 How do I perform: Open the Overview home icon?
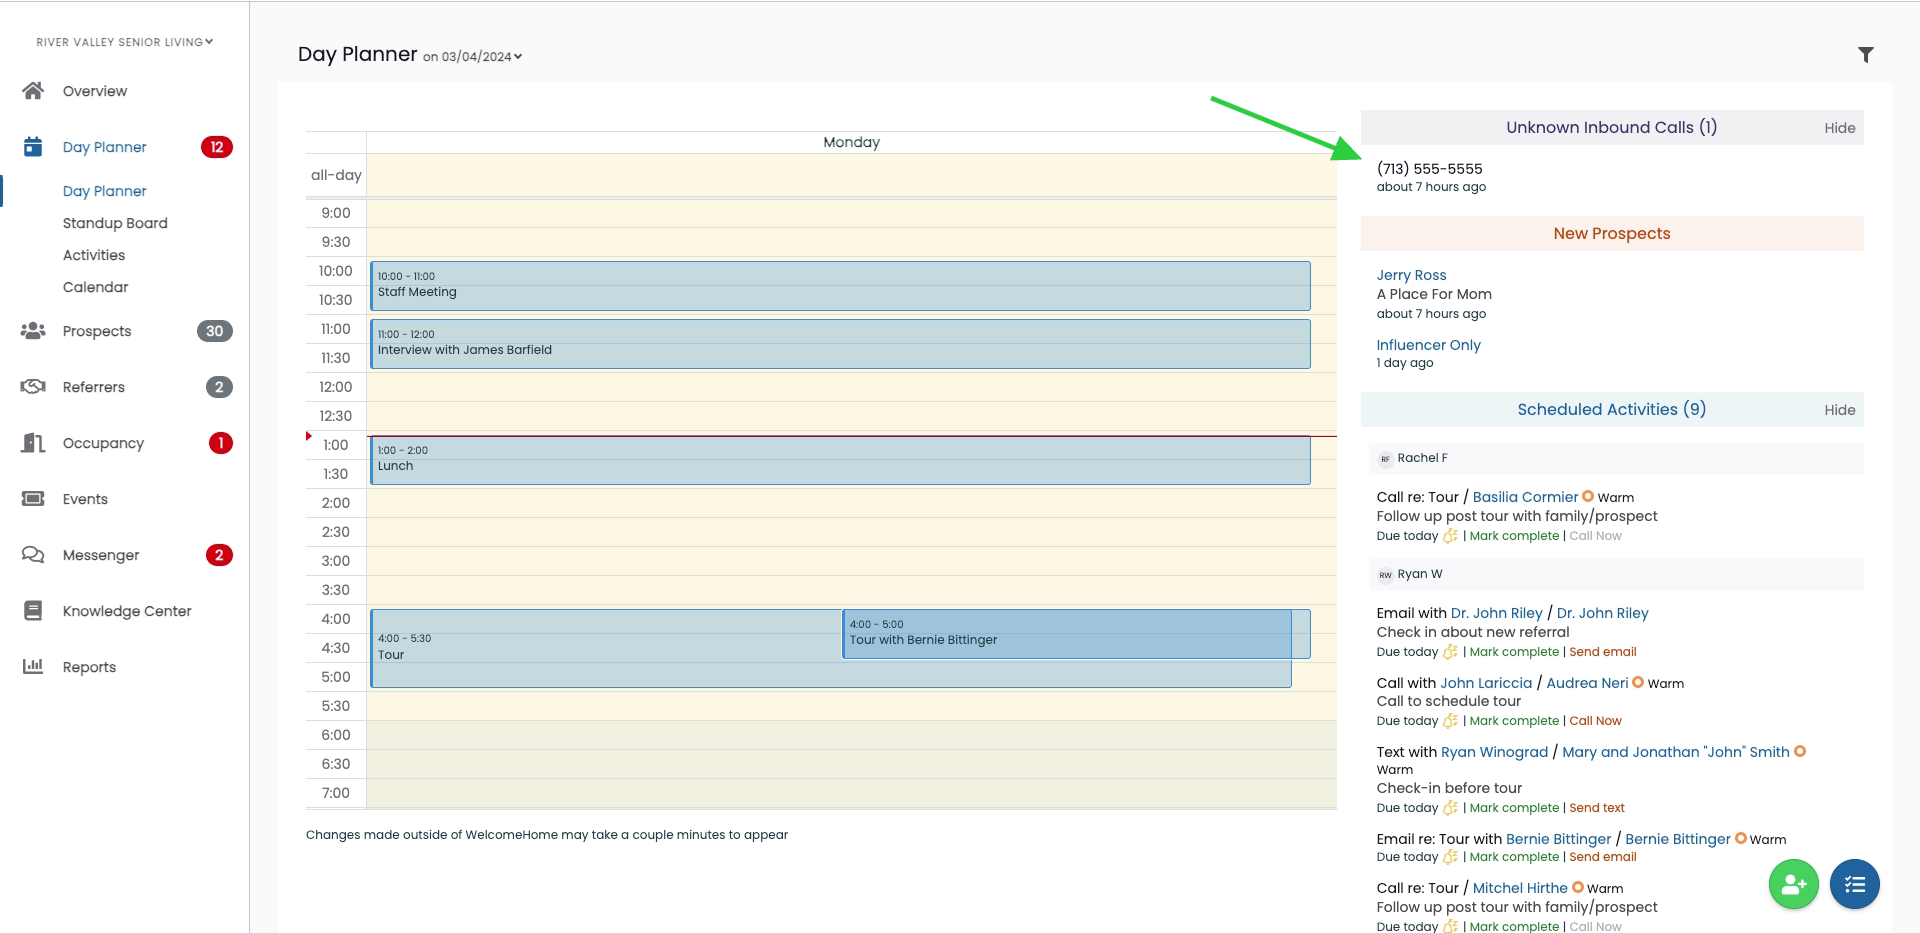33,91
